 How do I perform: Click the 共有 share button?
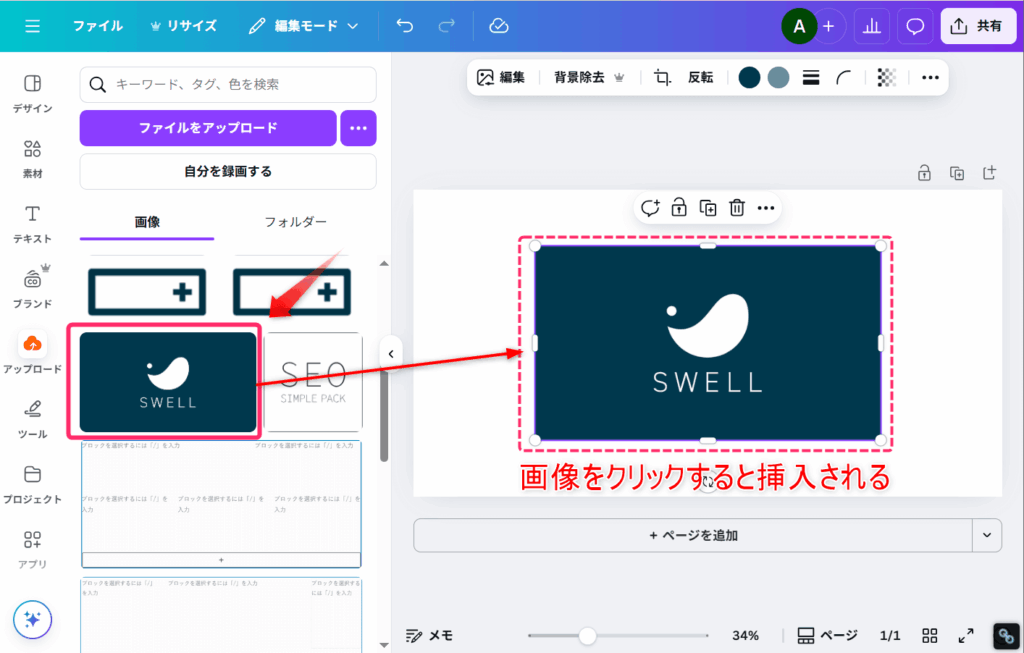978,27
